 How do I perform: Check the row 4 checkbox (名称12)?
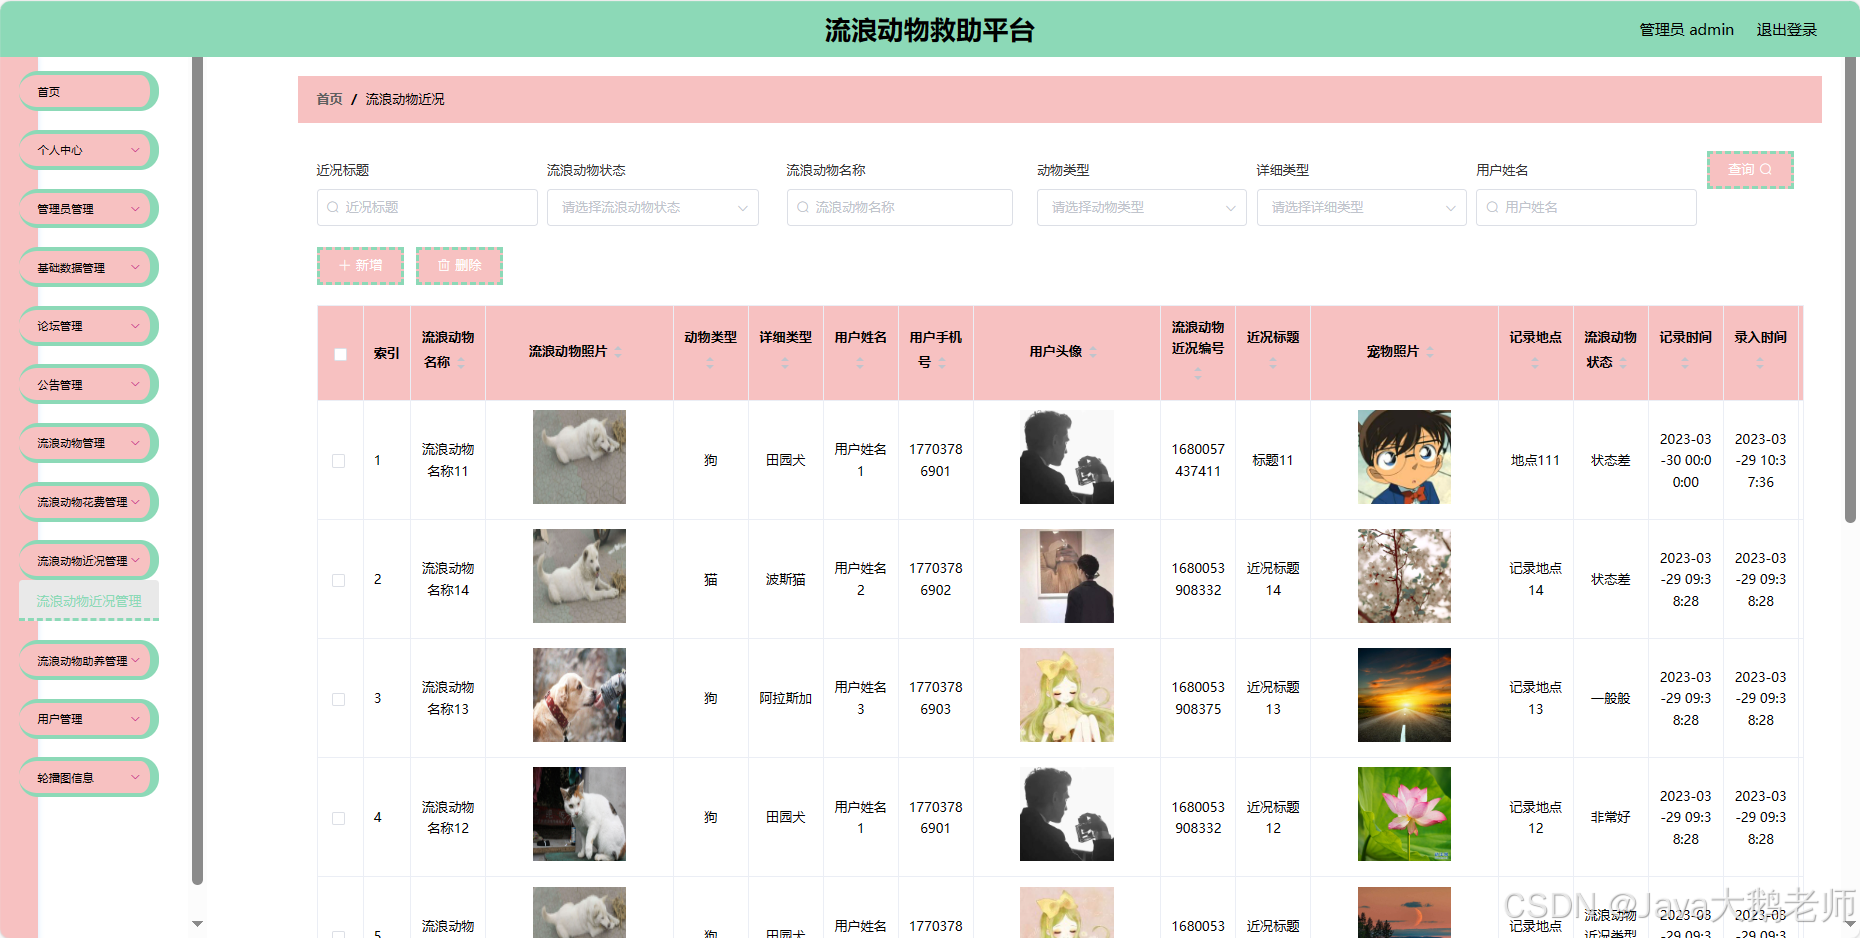point(339,818)
